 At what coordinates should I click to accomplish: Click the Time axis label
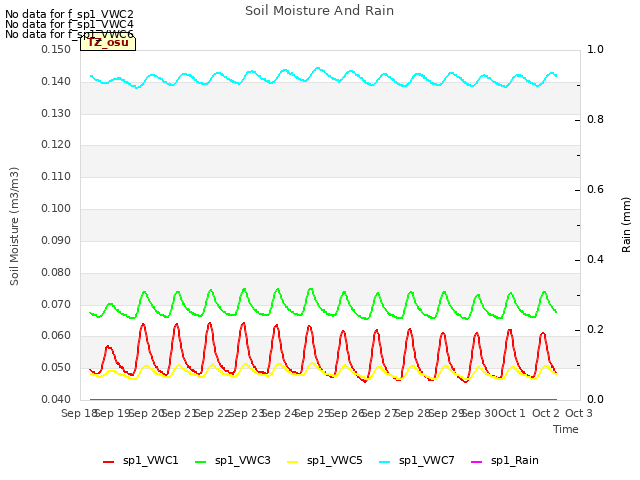tap(566, 429)
